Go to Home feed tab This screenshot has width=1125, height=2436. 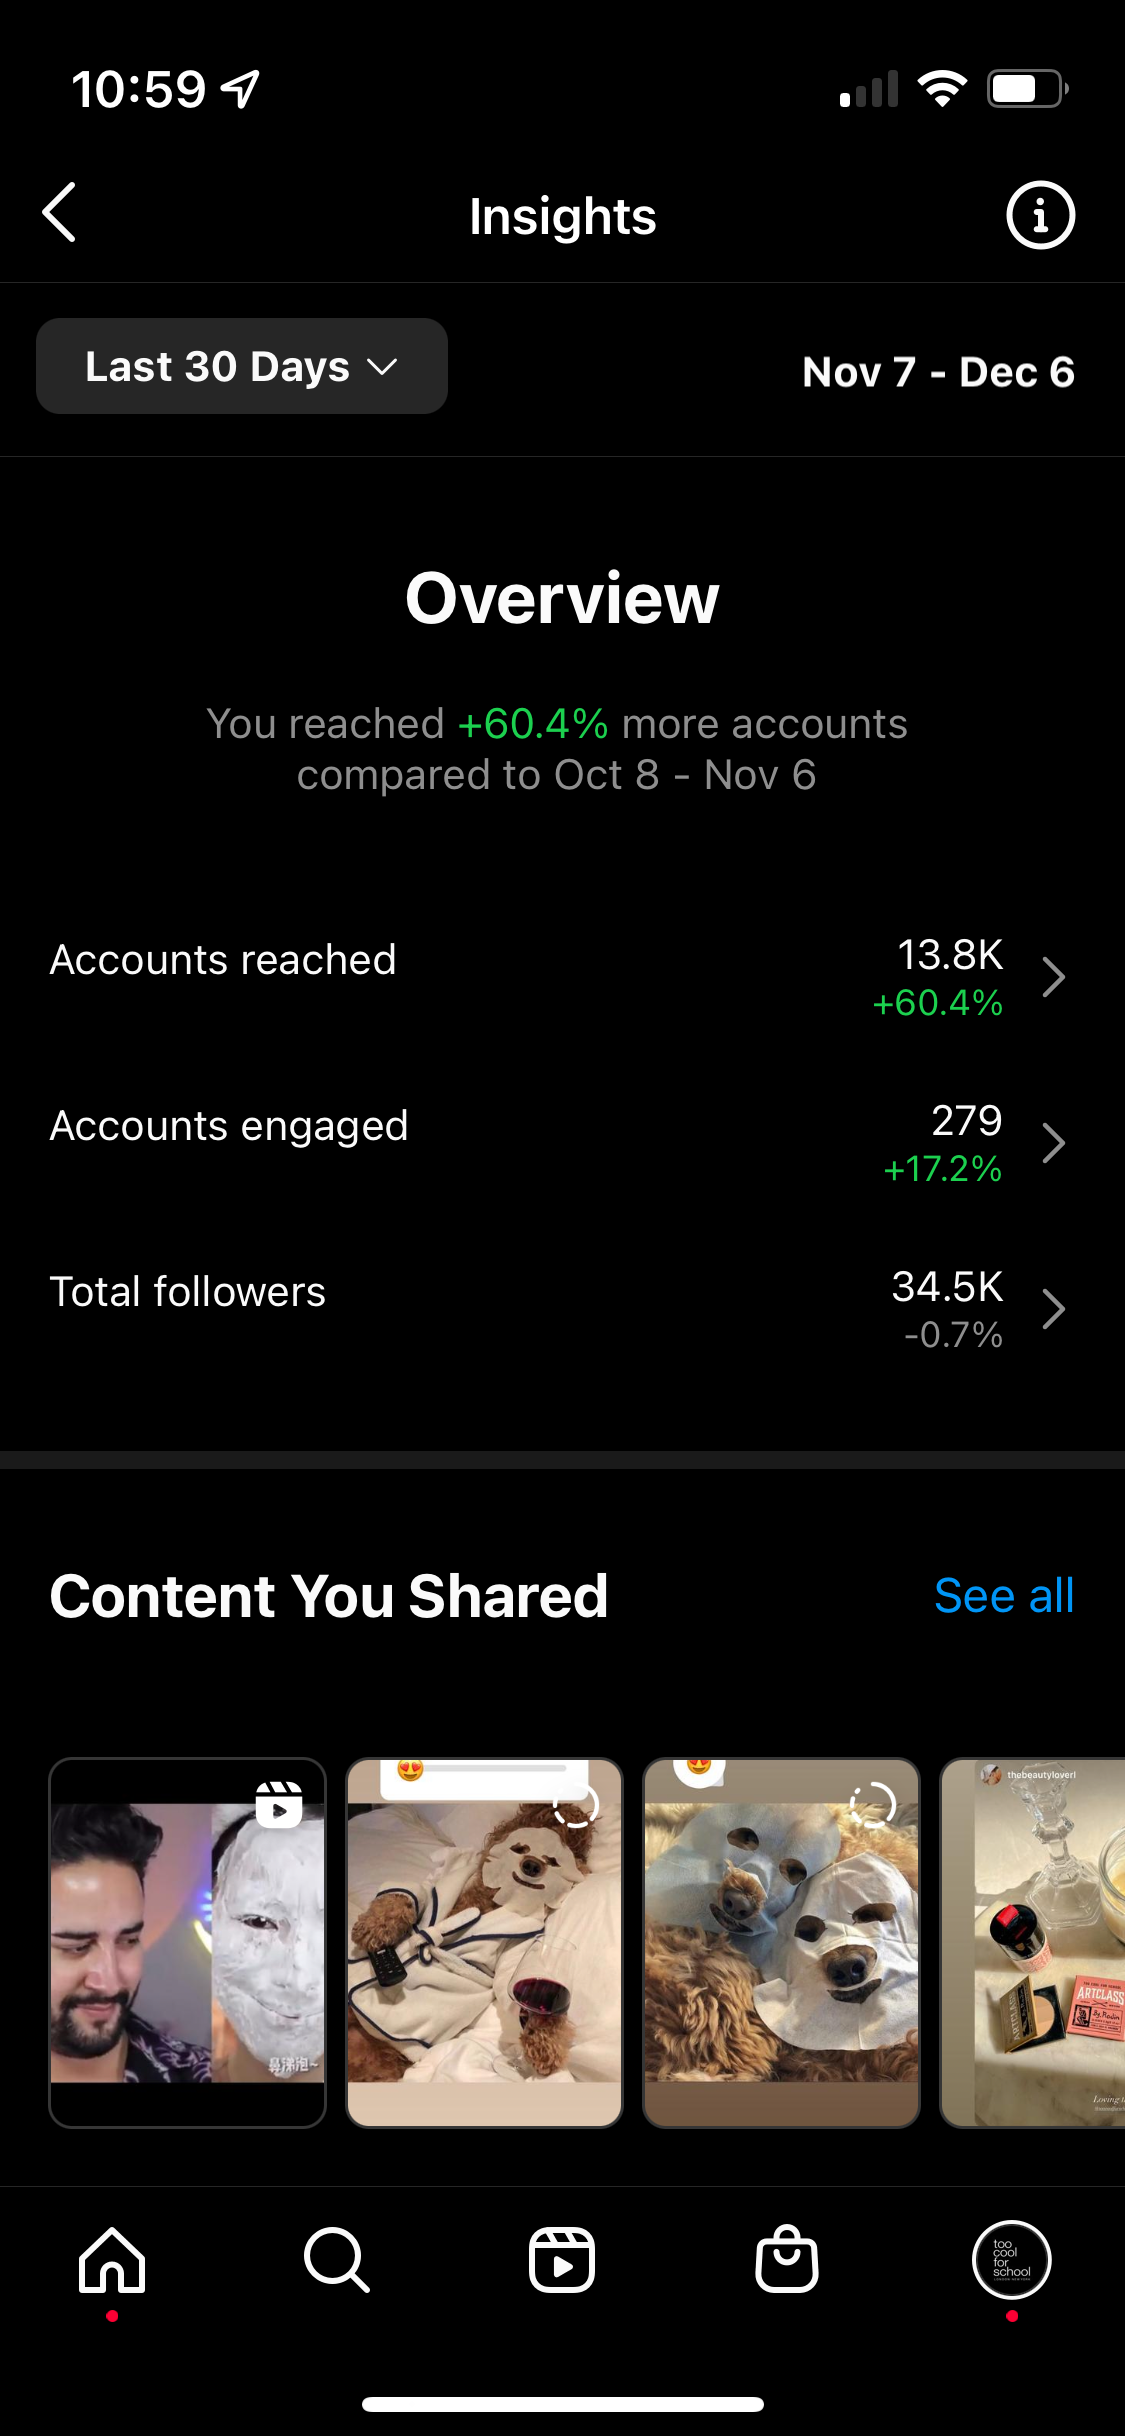click(112, 2260)
